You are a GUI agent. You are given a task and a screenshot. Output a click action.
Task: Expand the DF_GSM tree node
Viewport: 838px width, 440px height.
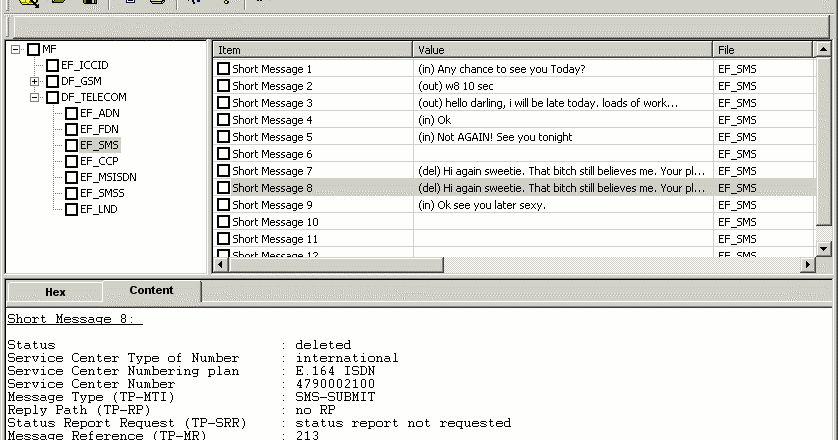tap(34, 81)
